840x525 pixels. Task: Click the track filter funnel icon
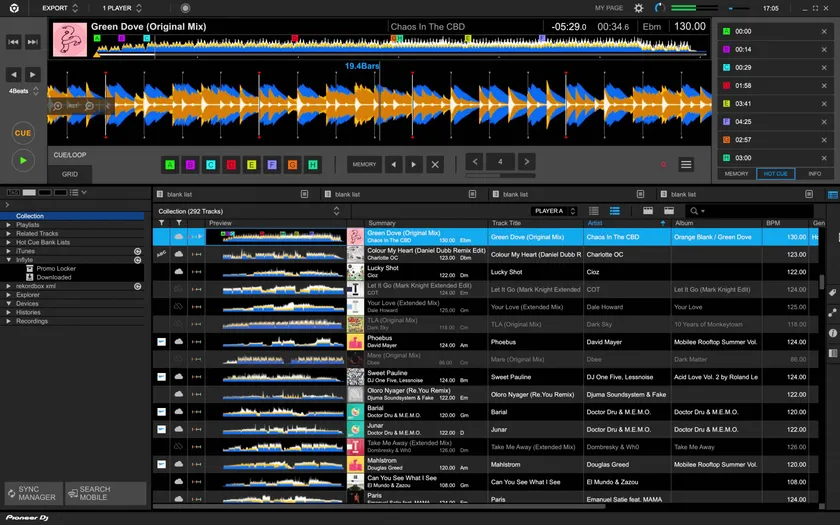point(162,223)
